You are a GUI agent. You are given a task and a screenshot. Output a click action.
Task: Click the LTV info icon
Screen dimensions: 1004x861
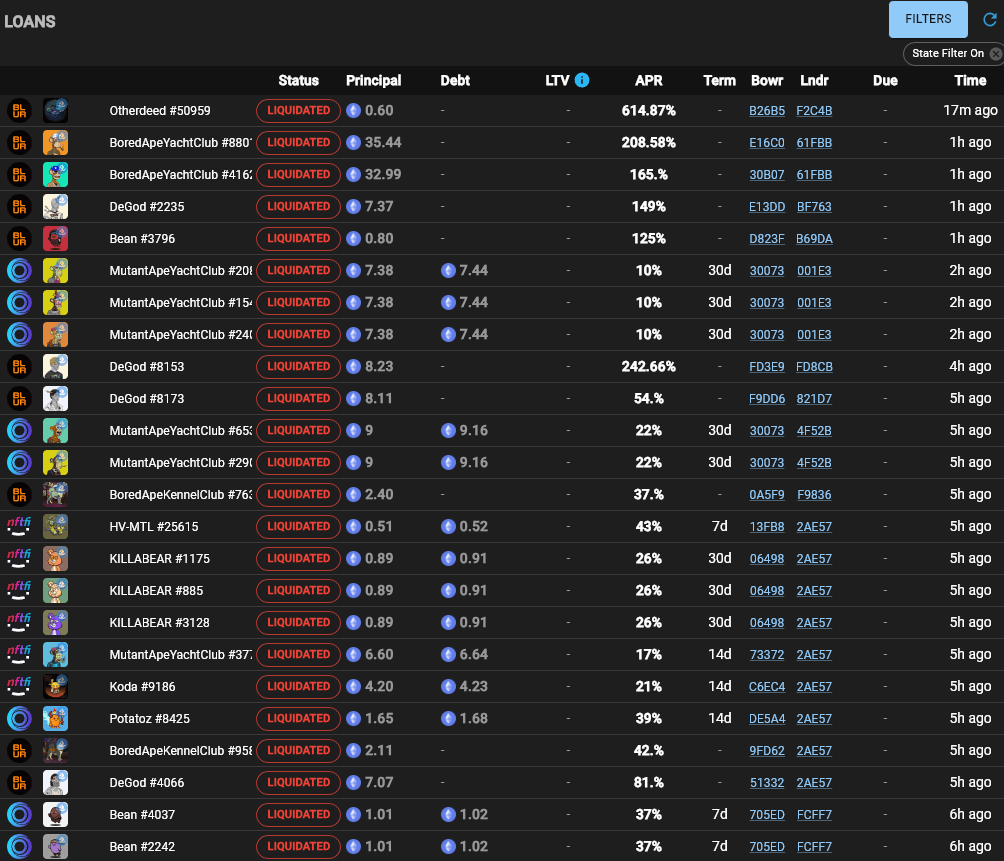point(582,80)
